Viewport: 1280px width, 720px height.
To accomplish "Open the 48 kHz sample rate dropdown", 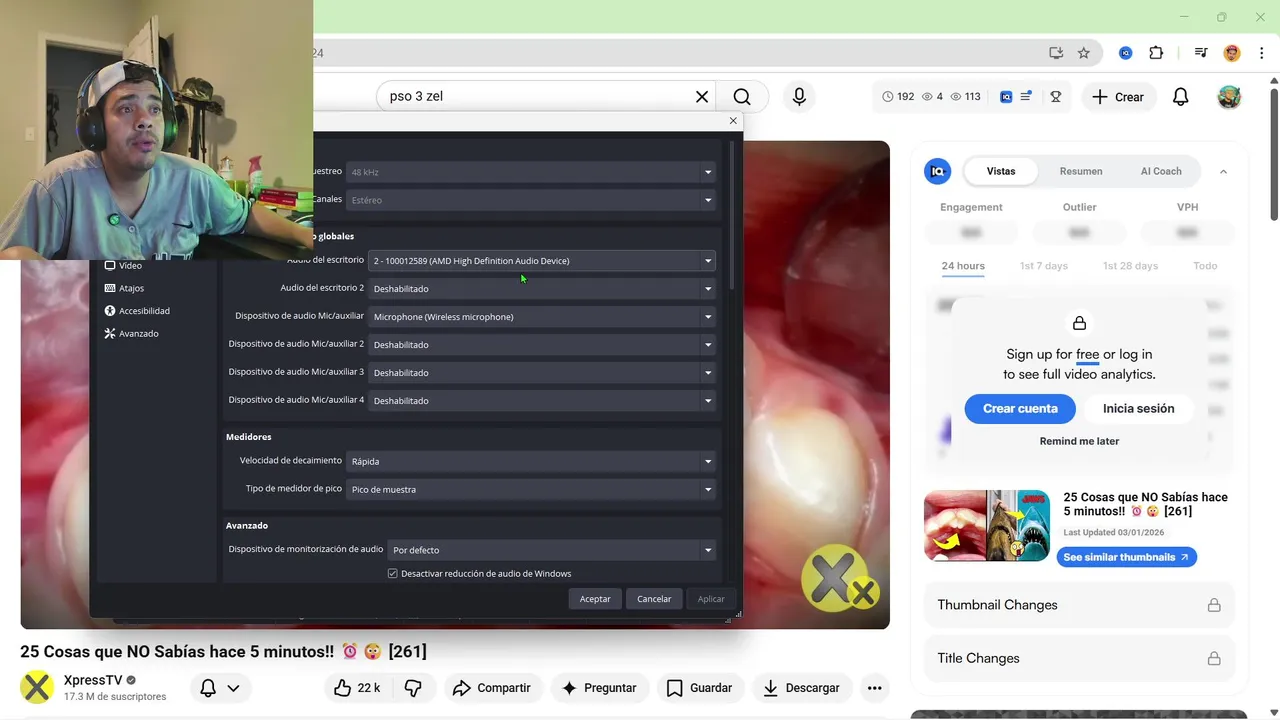I will coord(531,172).
